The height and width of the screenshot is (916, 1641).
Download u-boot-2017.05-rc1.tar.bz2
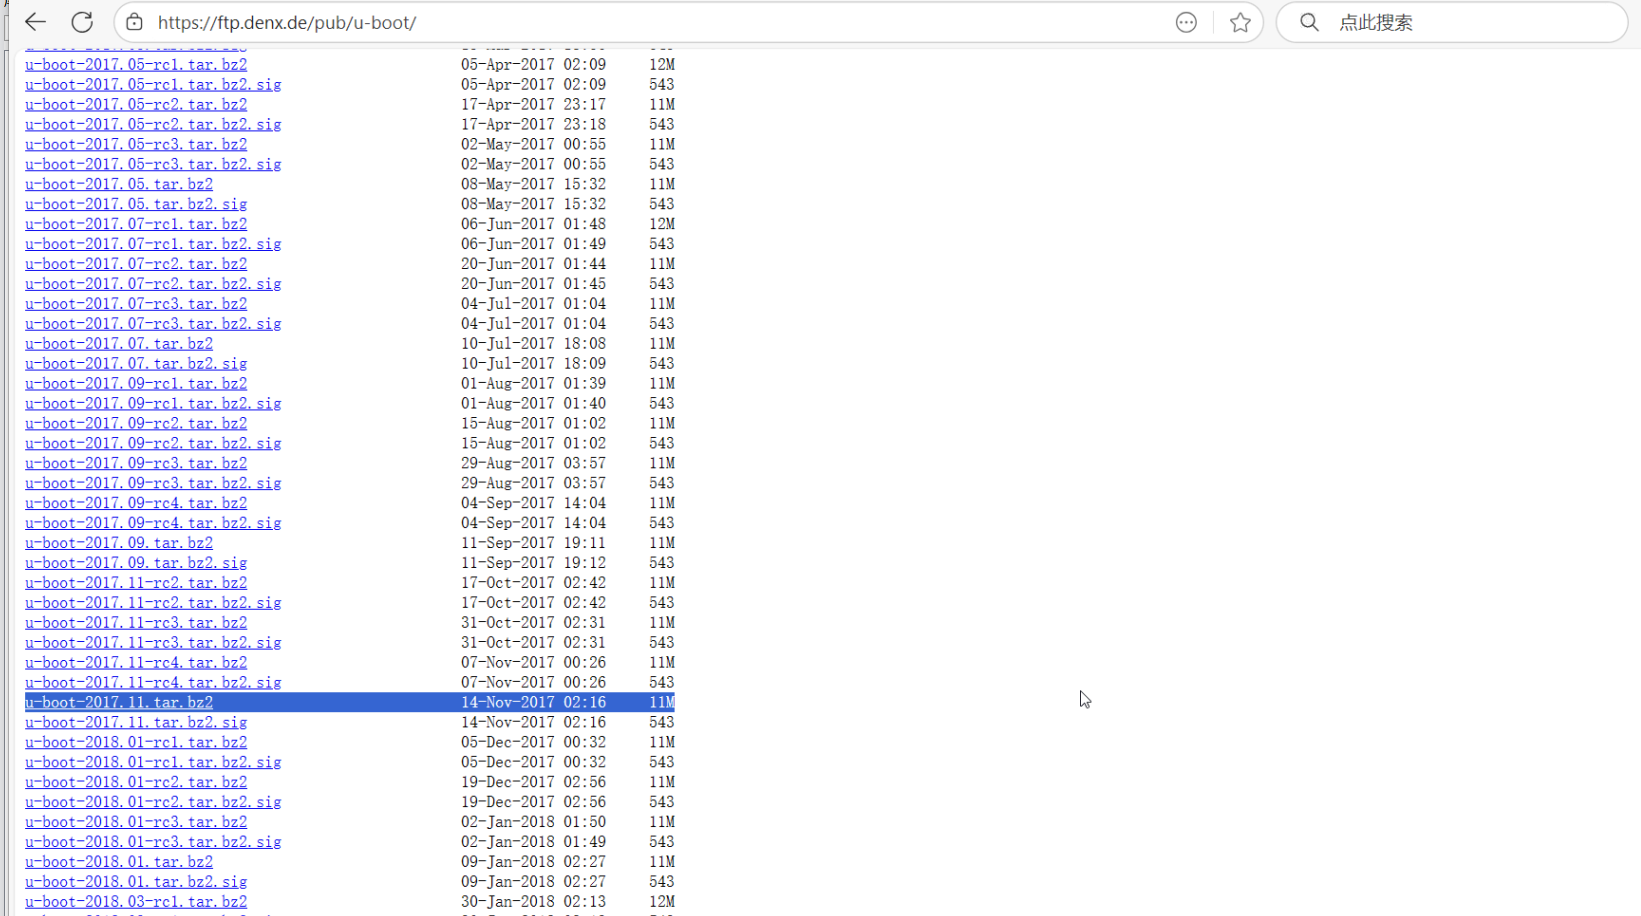[136, 65]
